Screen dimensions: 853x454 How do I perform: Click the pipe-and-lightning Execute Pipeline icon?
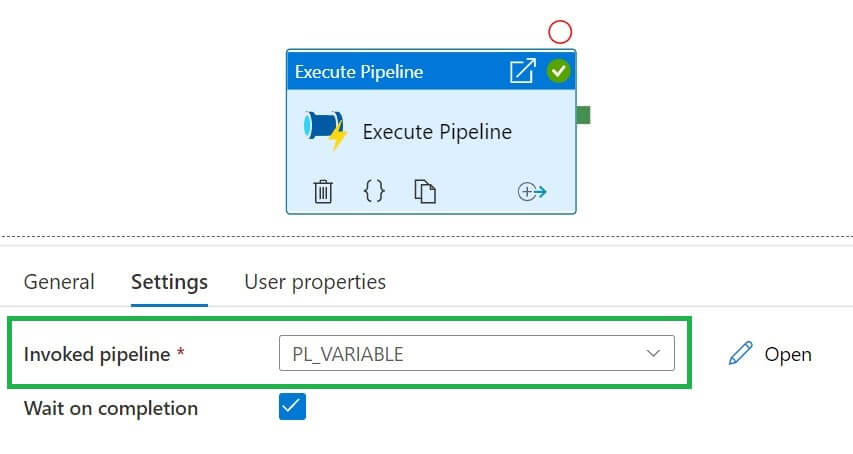pos(325,131)
